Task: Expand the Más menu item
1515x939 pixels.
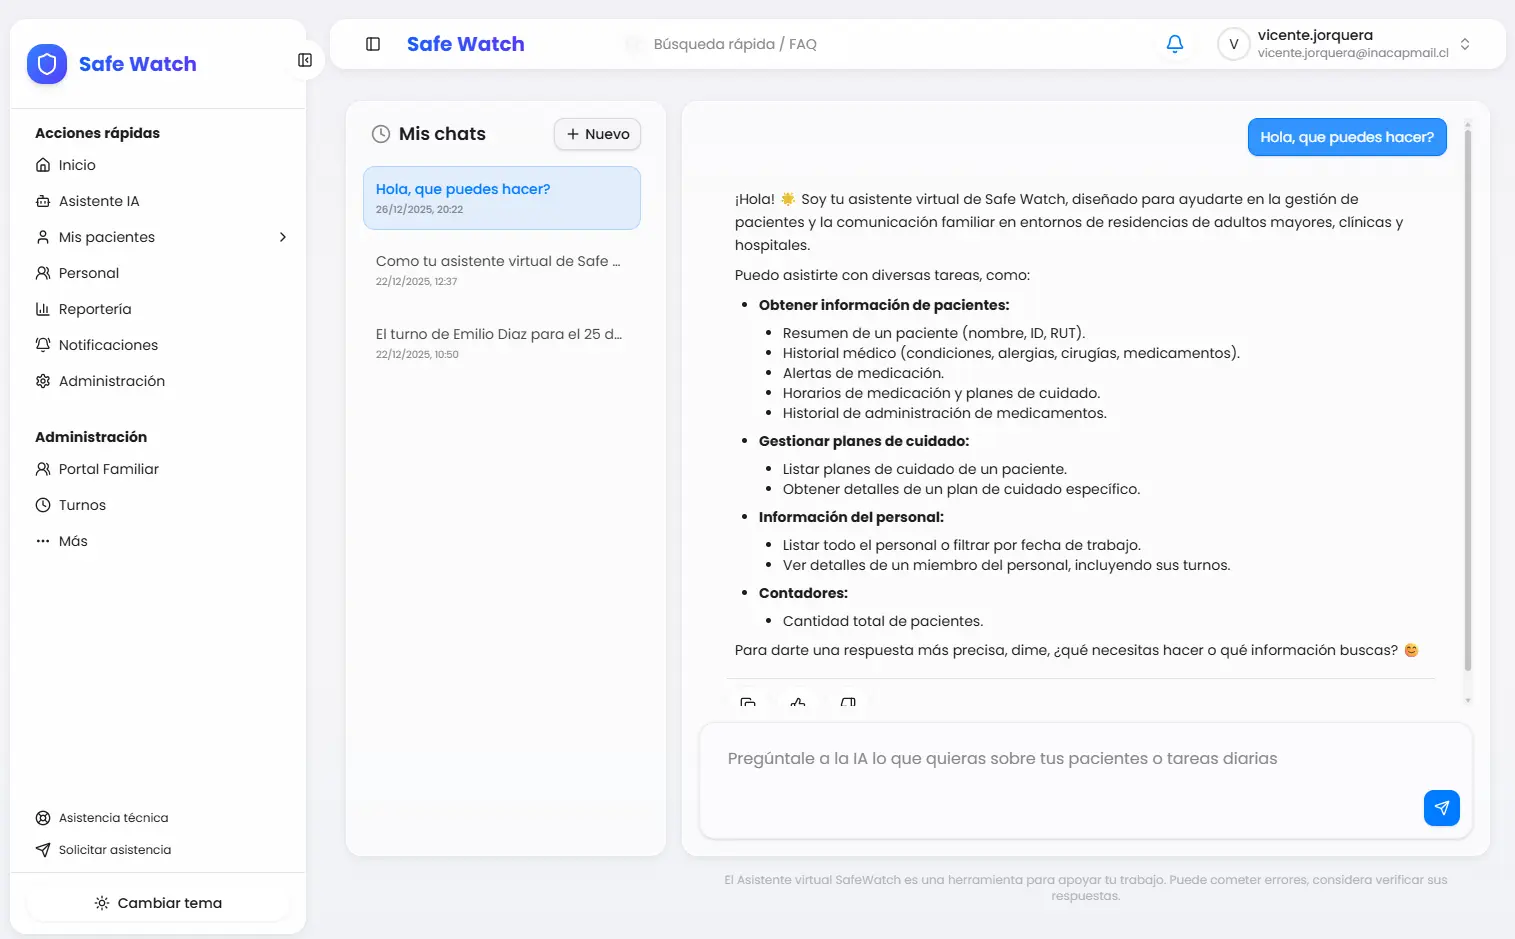Action: pyautogui.click(x=73, y=541)
